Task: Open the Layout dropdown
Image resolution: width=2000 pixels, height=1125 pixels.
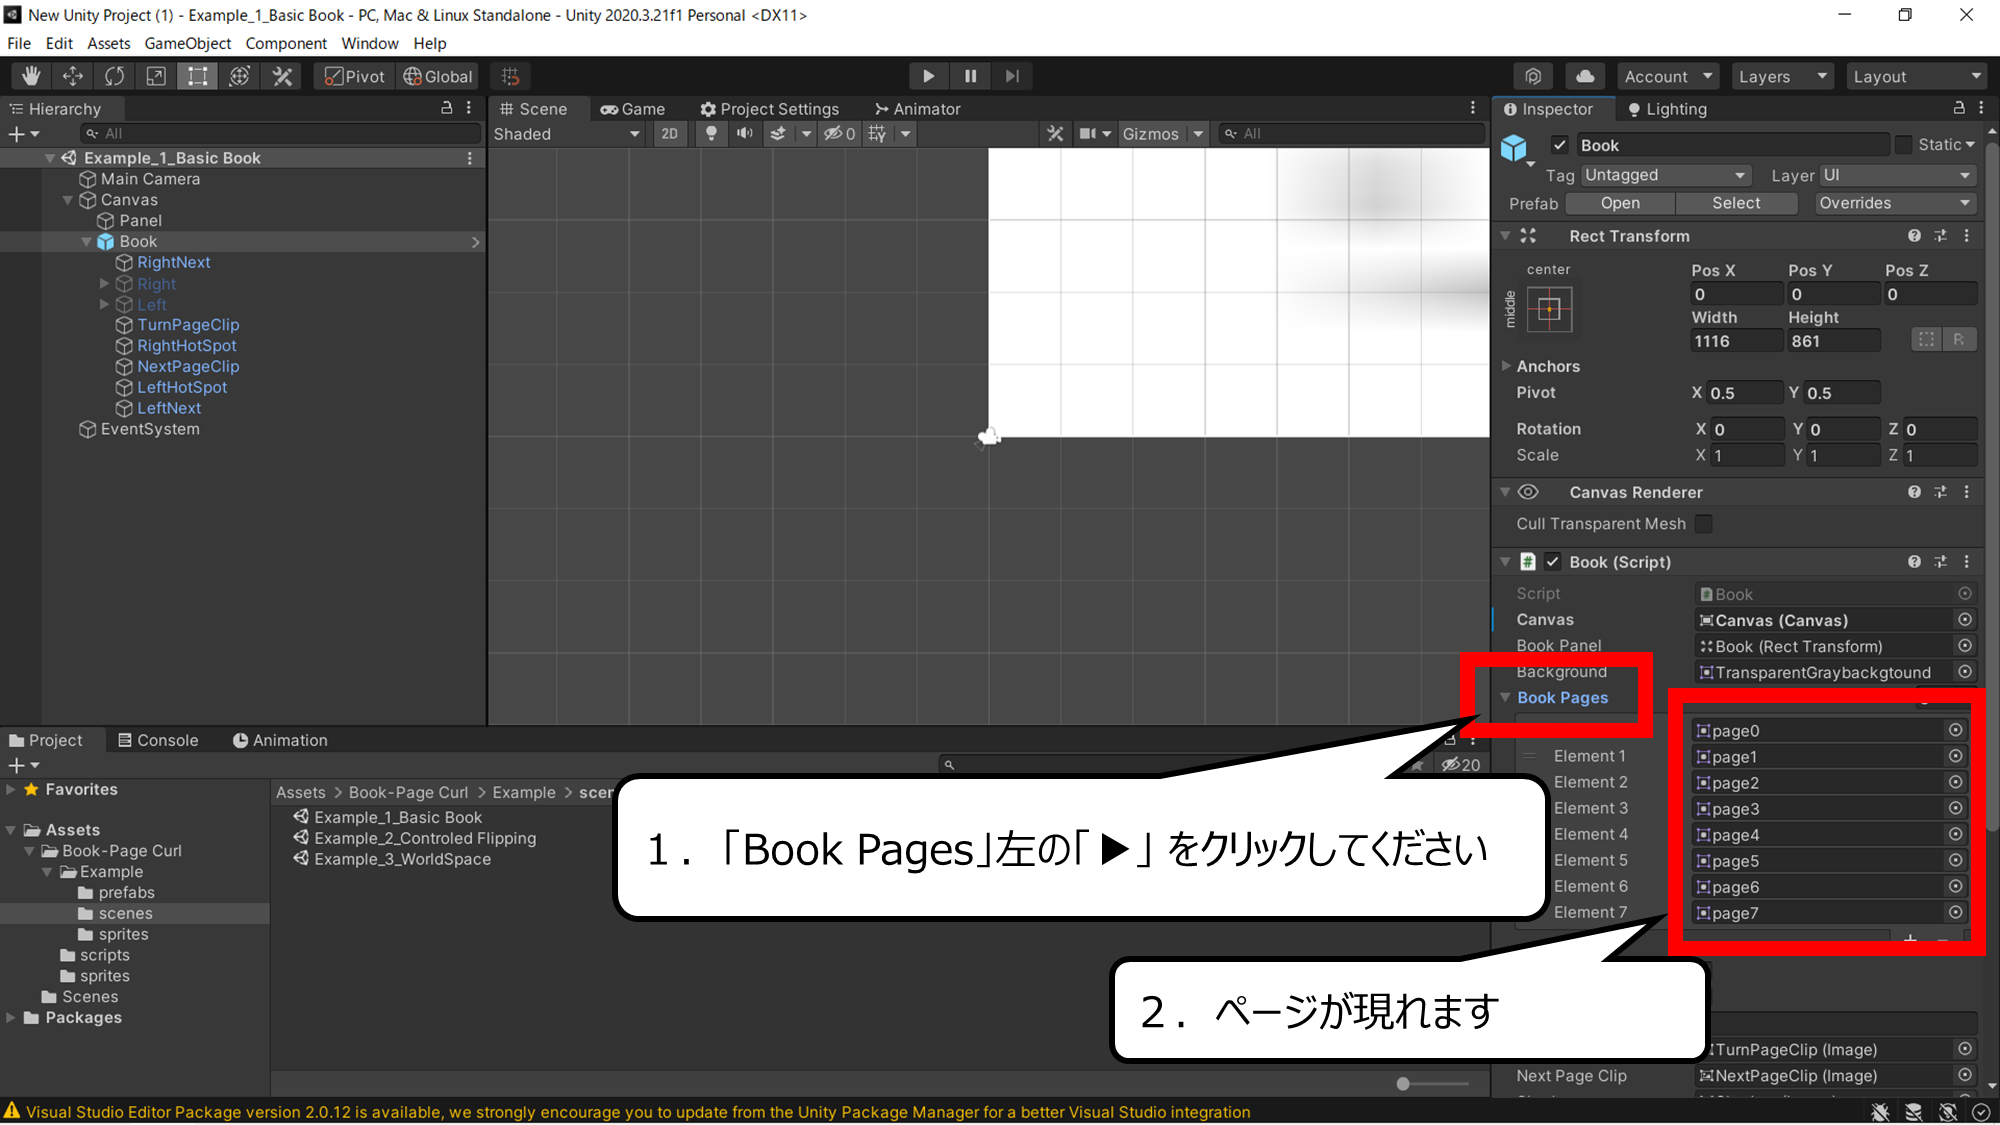Action: pyautogui.click(x=1917, y=76)
